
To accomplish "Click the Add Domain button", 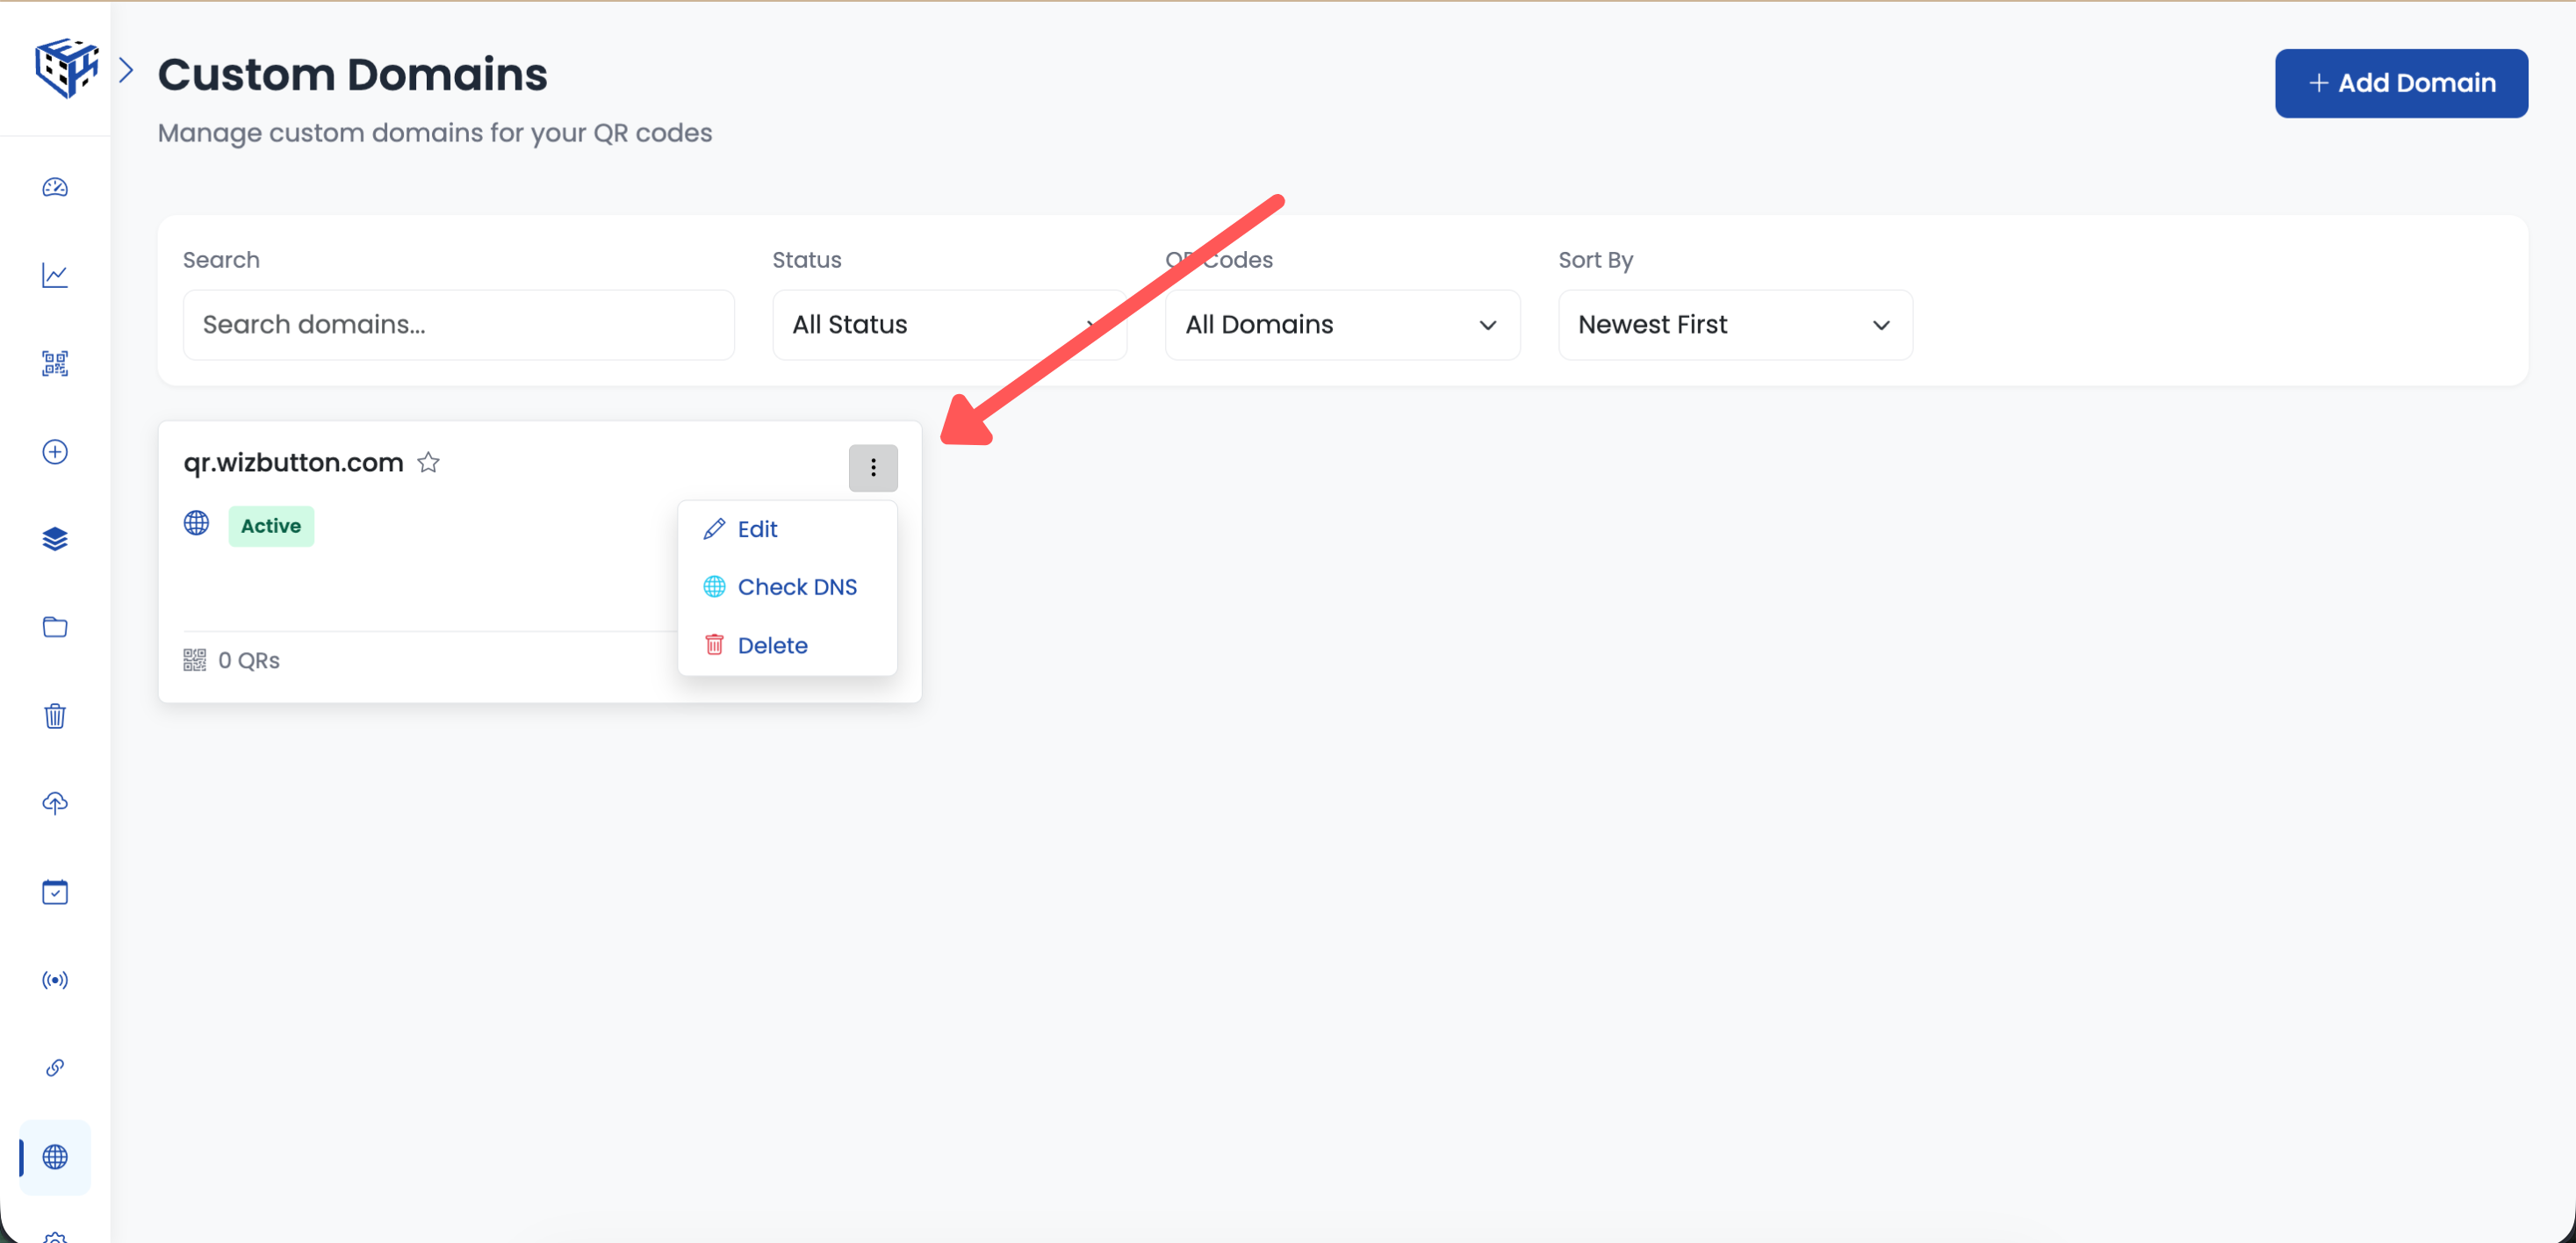I will [x=2401, y=83].
